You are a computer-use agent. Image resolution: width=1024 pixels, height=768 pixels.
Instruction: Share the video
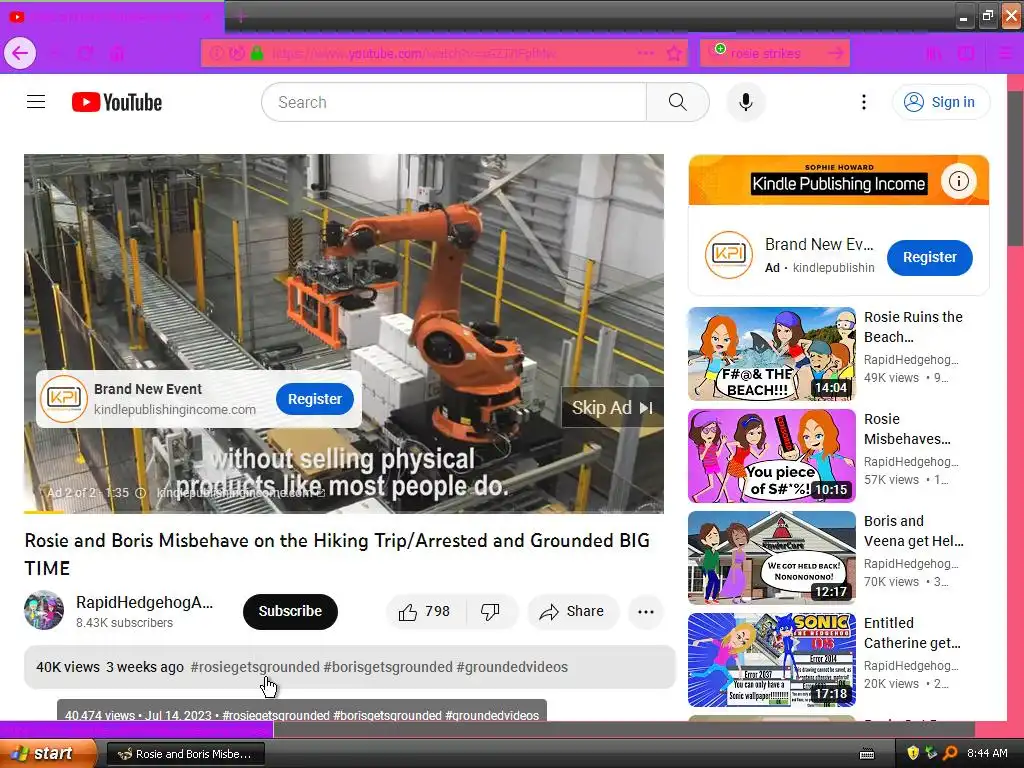[x=572, y=611]
